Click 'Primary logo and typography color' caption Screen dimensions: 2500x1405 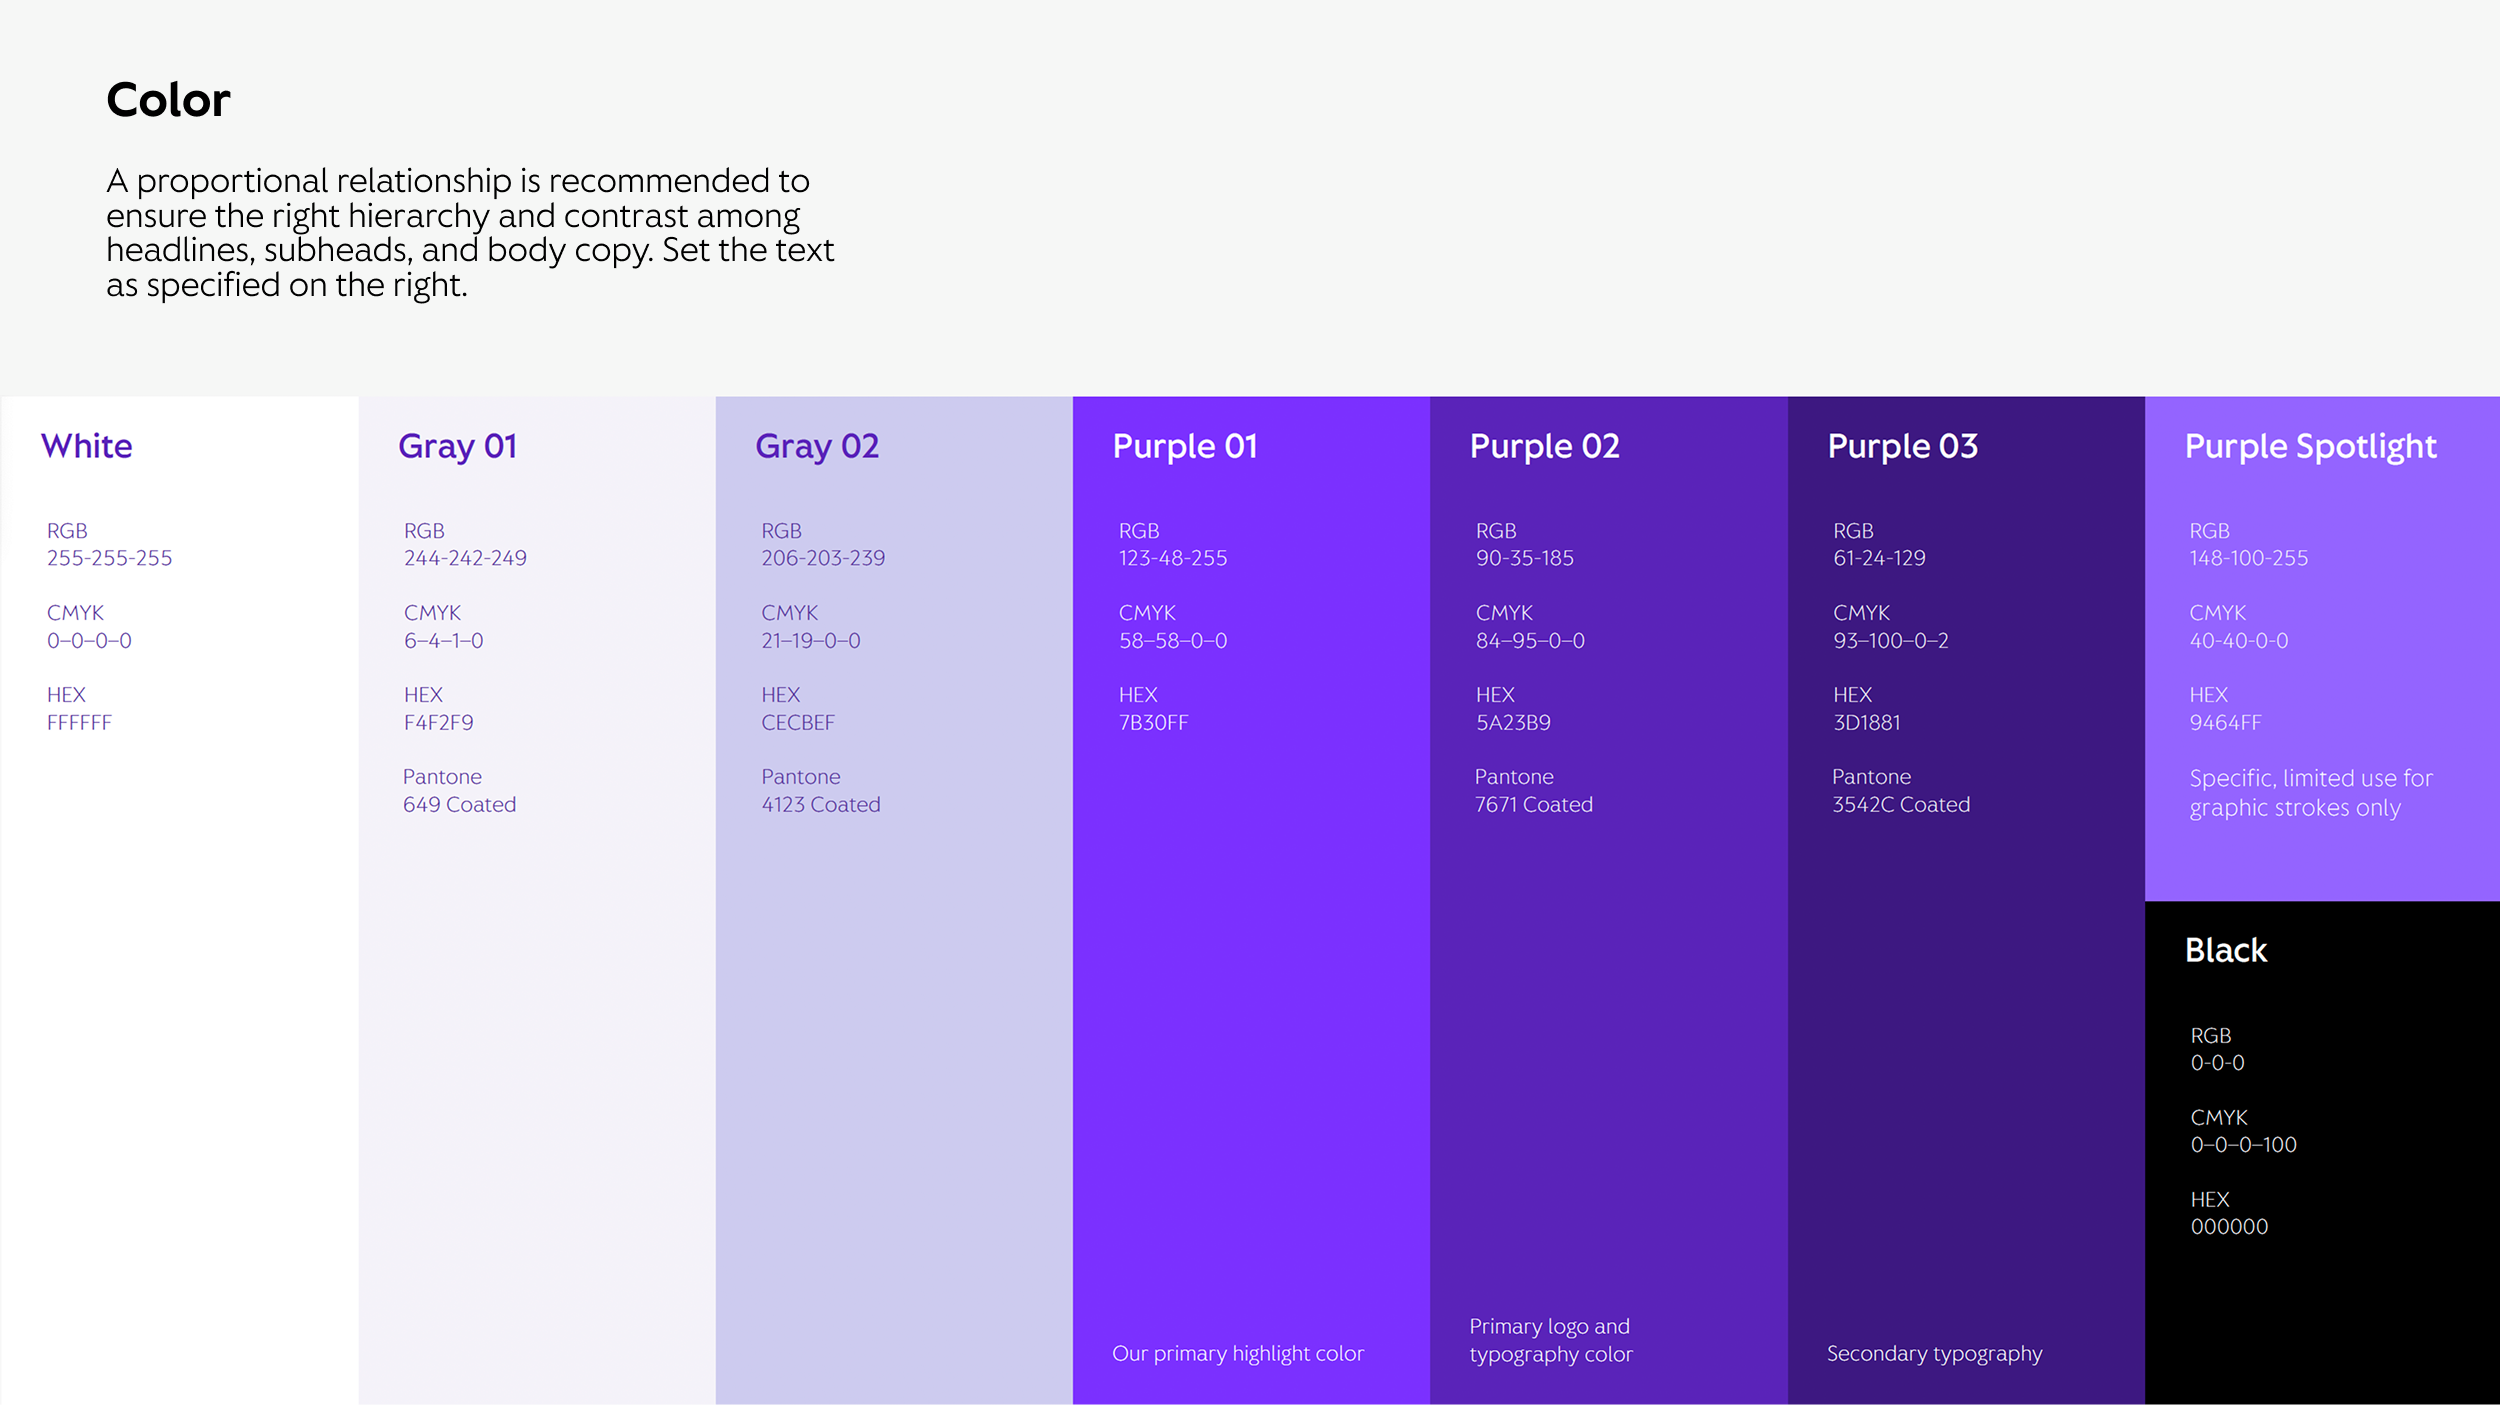[1549, 1340]
